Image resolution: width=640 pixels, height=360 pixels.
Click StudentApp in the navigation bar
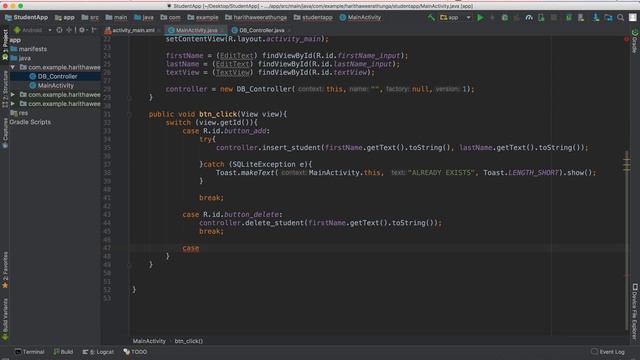pyautogui.click(x=27, y=18)
